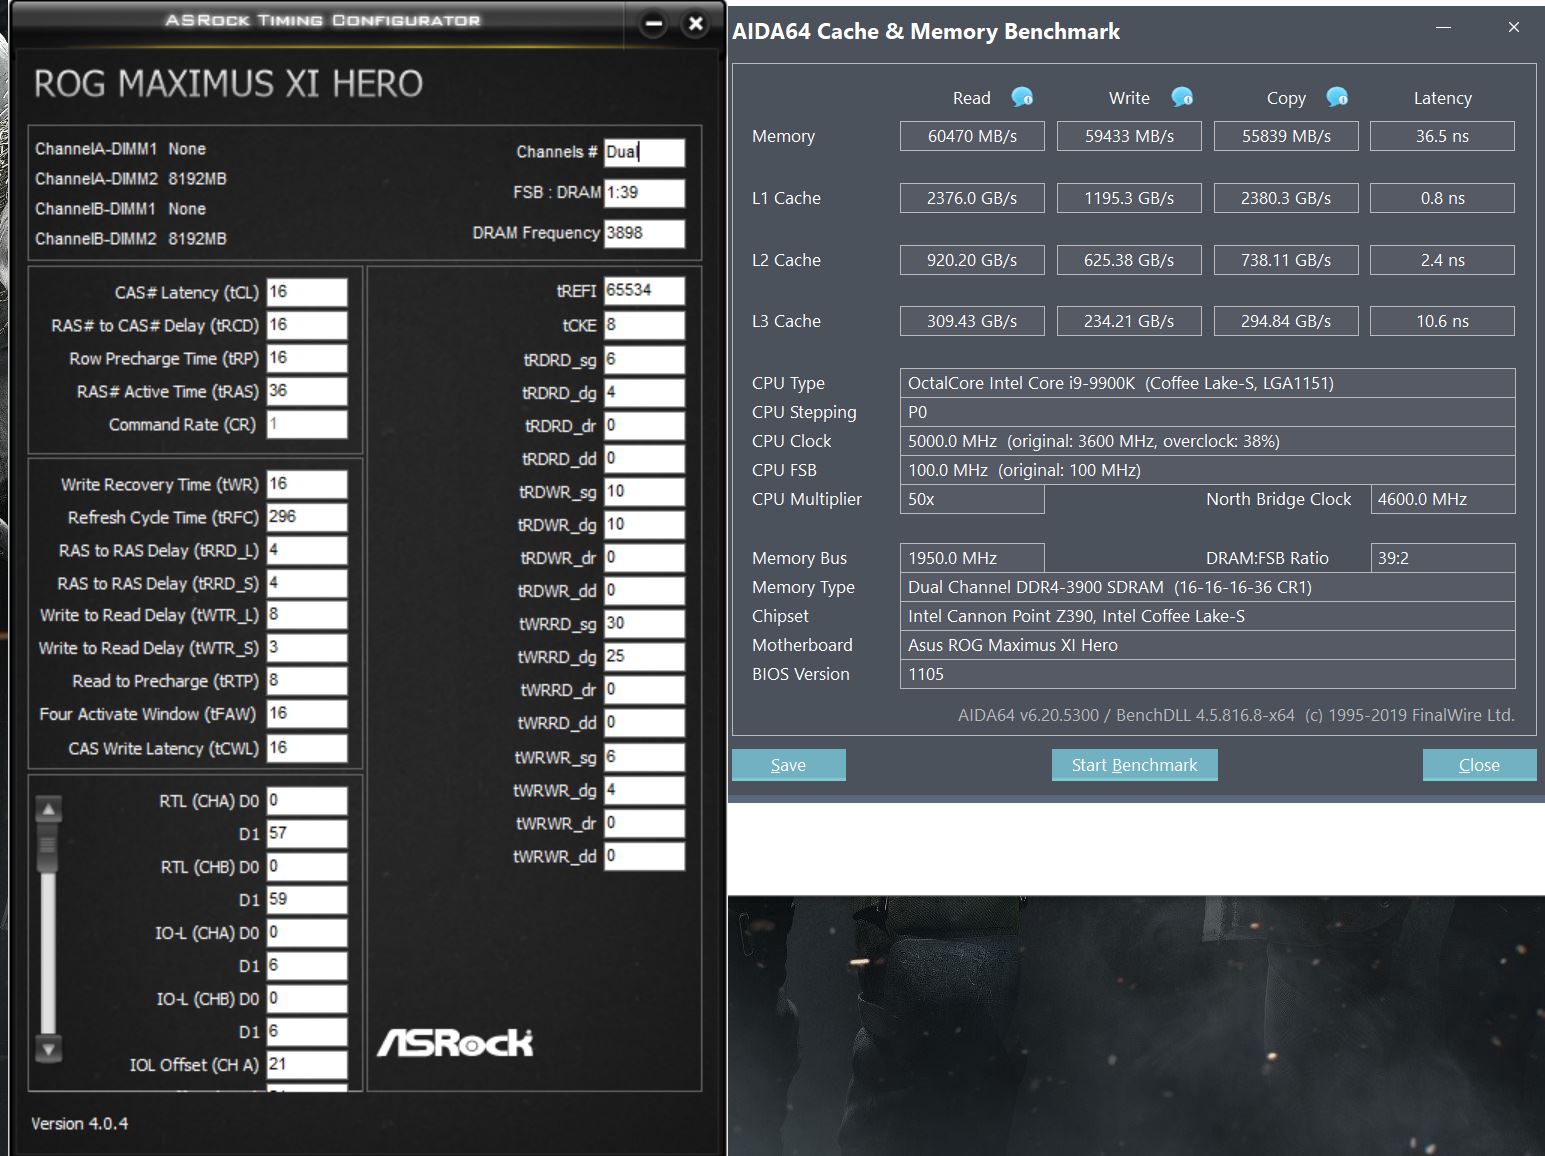Select the Refresh Cycle Time (tRFC) field
The image size is (1545, 1156).
[307, 517]
